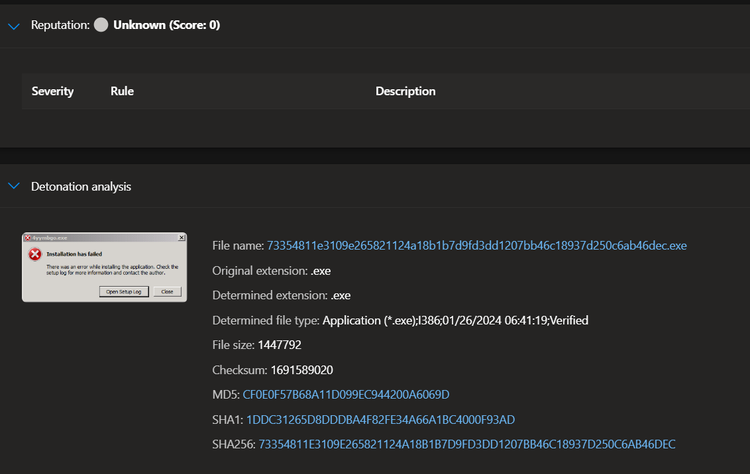Select the Original extension .exe value
This screenshot has width=750, height=474.
(x=320, y=271)
